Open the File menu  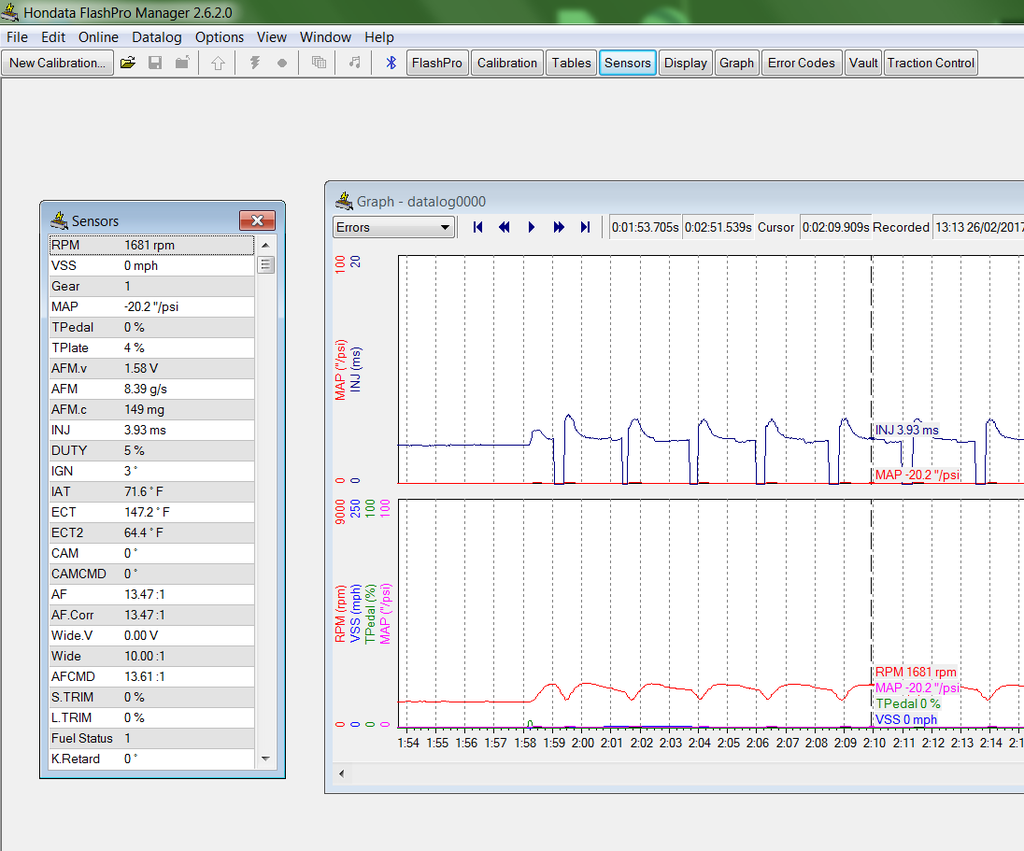point(17,37)
